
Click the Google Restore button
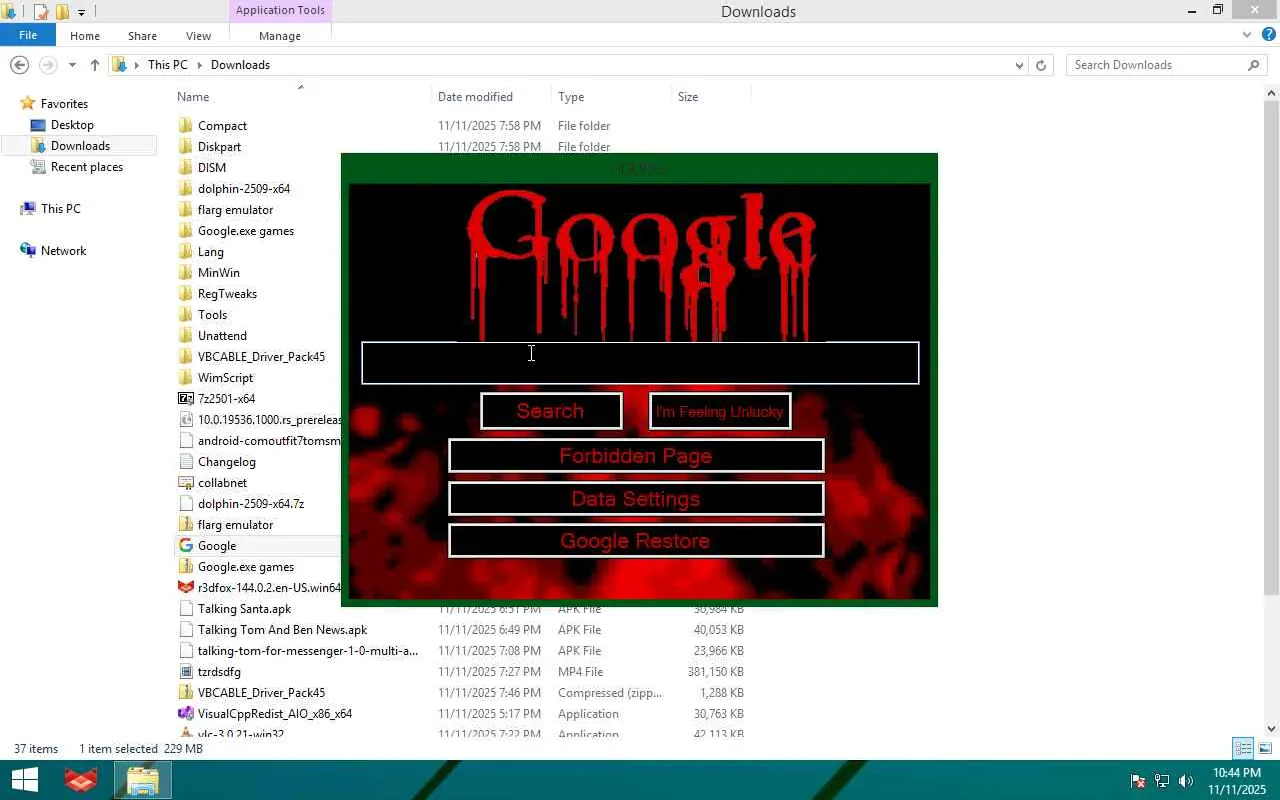(x=636, y=541)
